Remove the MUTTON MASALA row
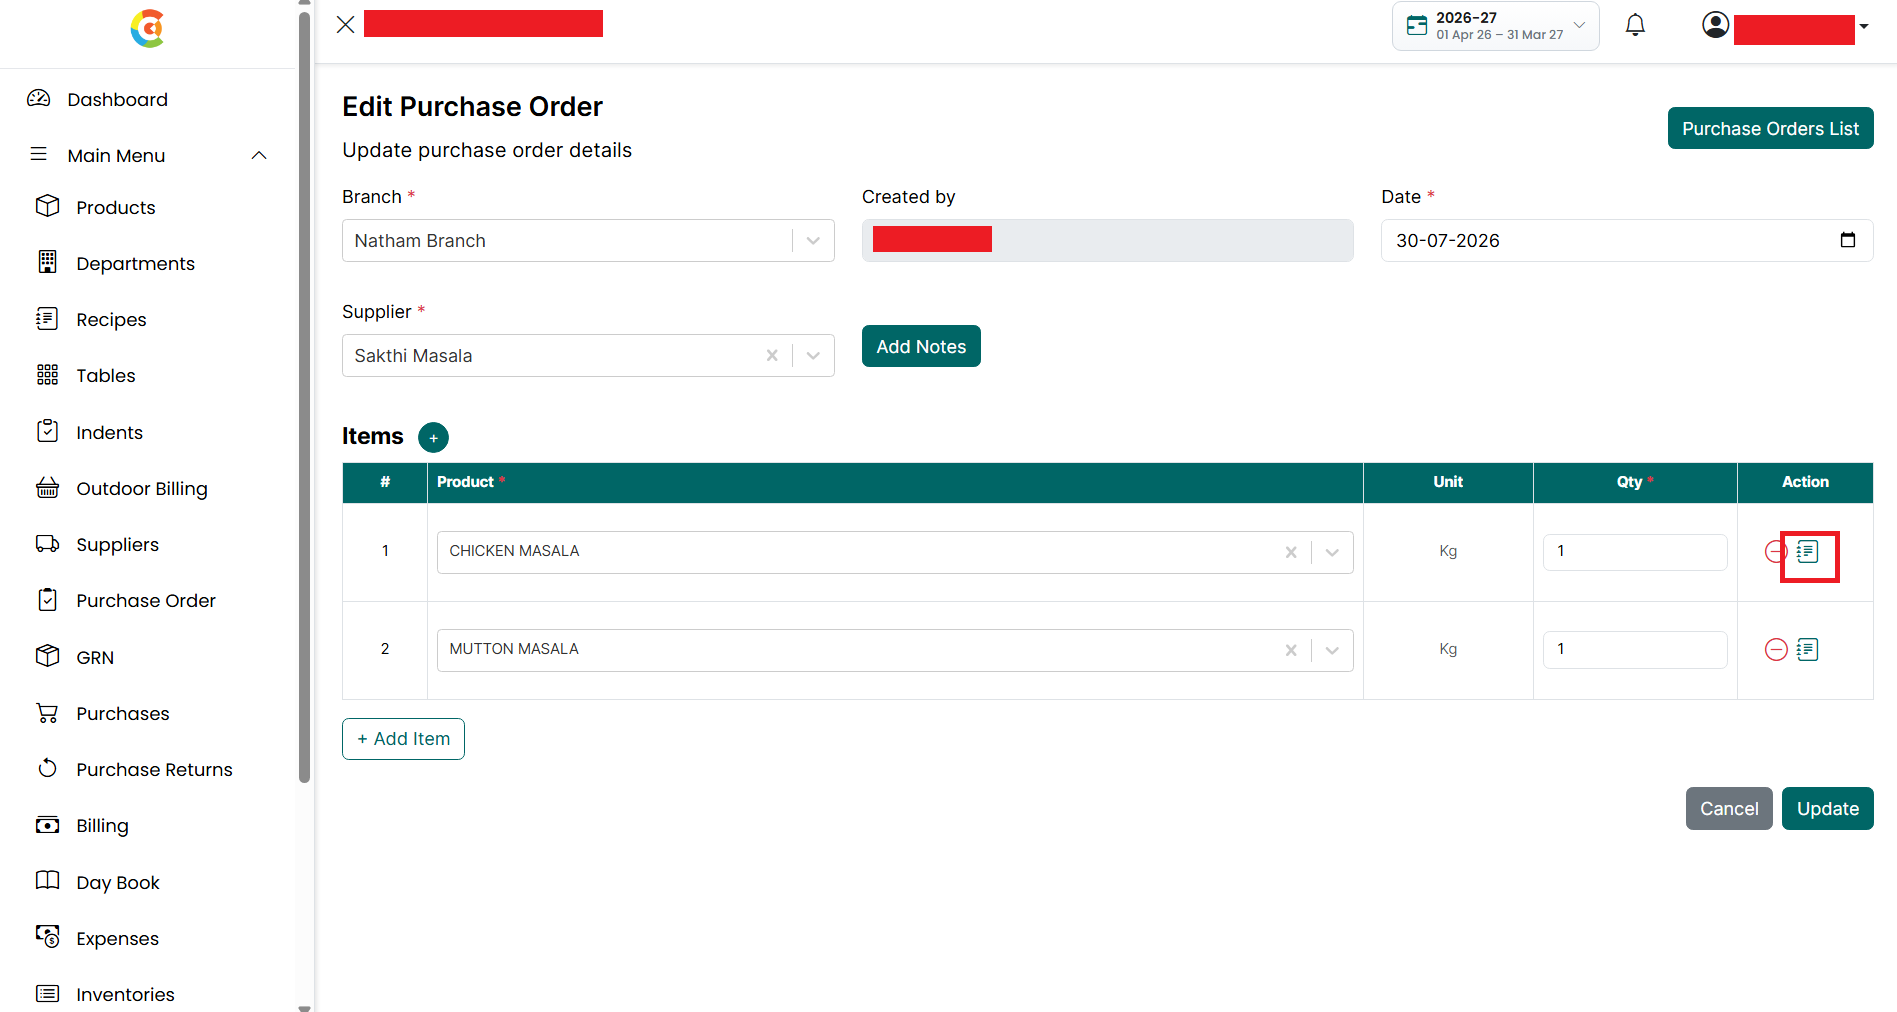 pyautogui.click(x=1776, y=649)
